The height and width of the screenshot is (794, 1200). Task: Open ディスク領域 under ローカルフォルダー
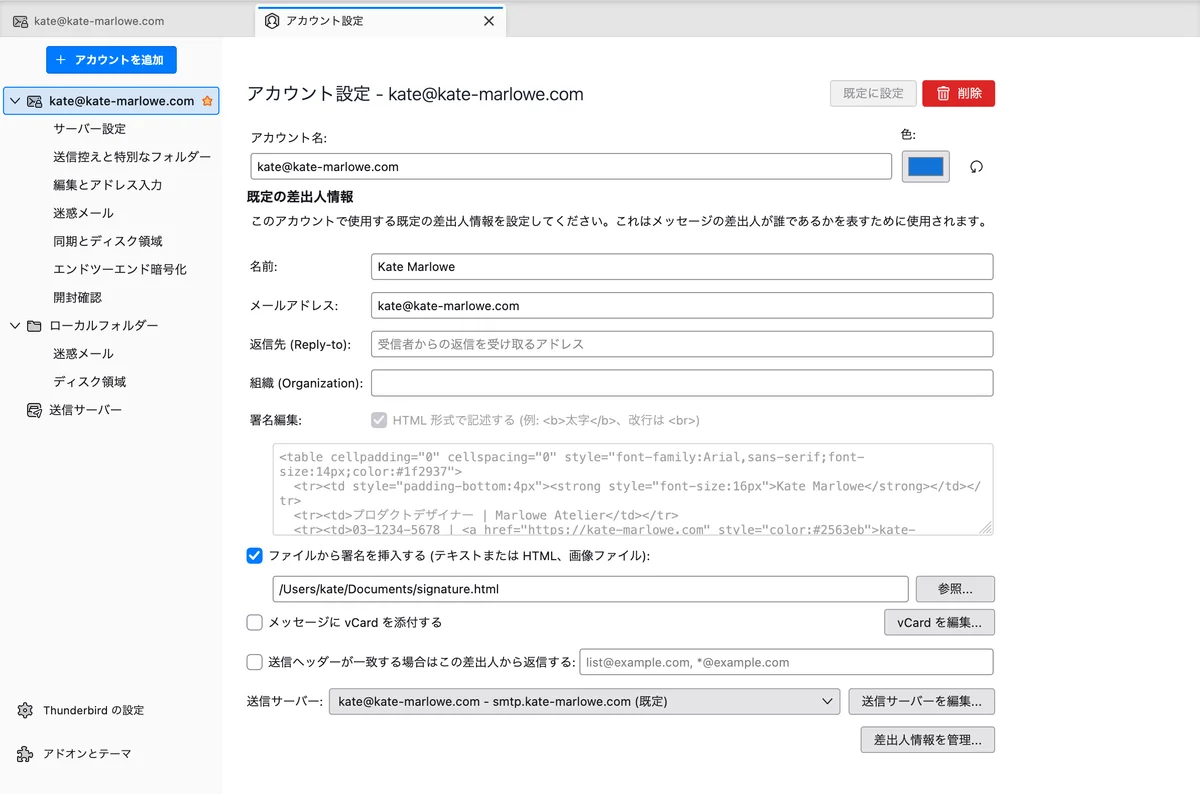click(89, 382)
